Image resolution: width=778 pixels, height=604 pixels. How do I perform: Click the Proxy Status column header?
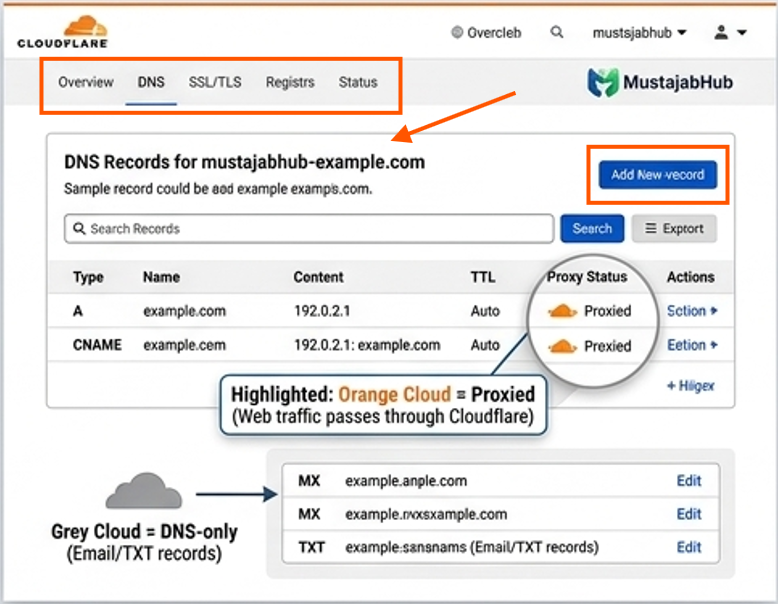point(587,276)
